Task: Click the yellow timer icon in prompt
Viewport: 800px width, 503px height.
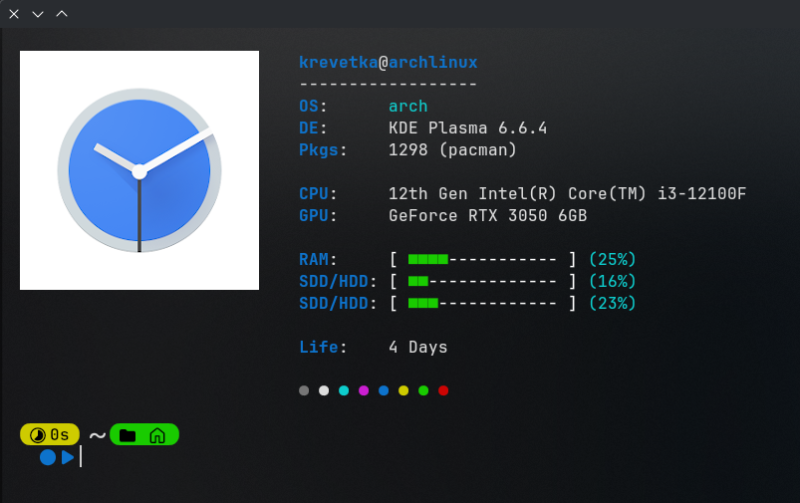Action: (37, 435)
